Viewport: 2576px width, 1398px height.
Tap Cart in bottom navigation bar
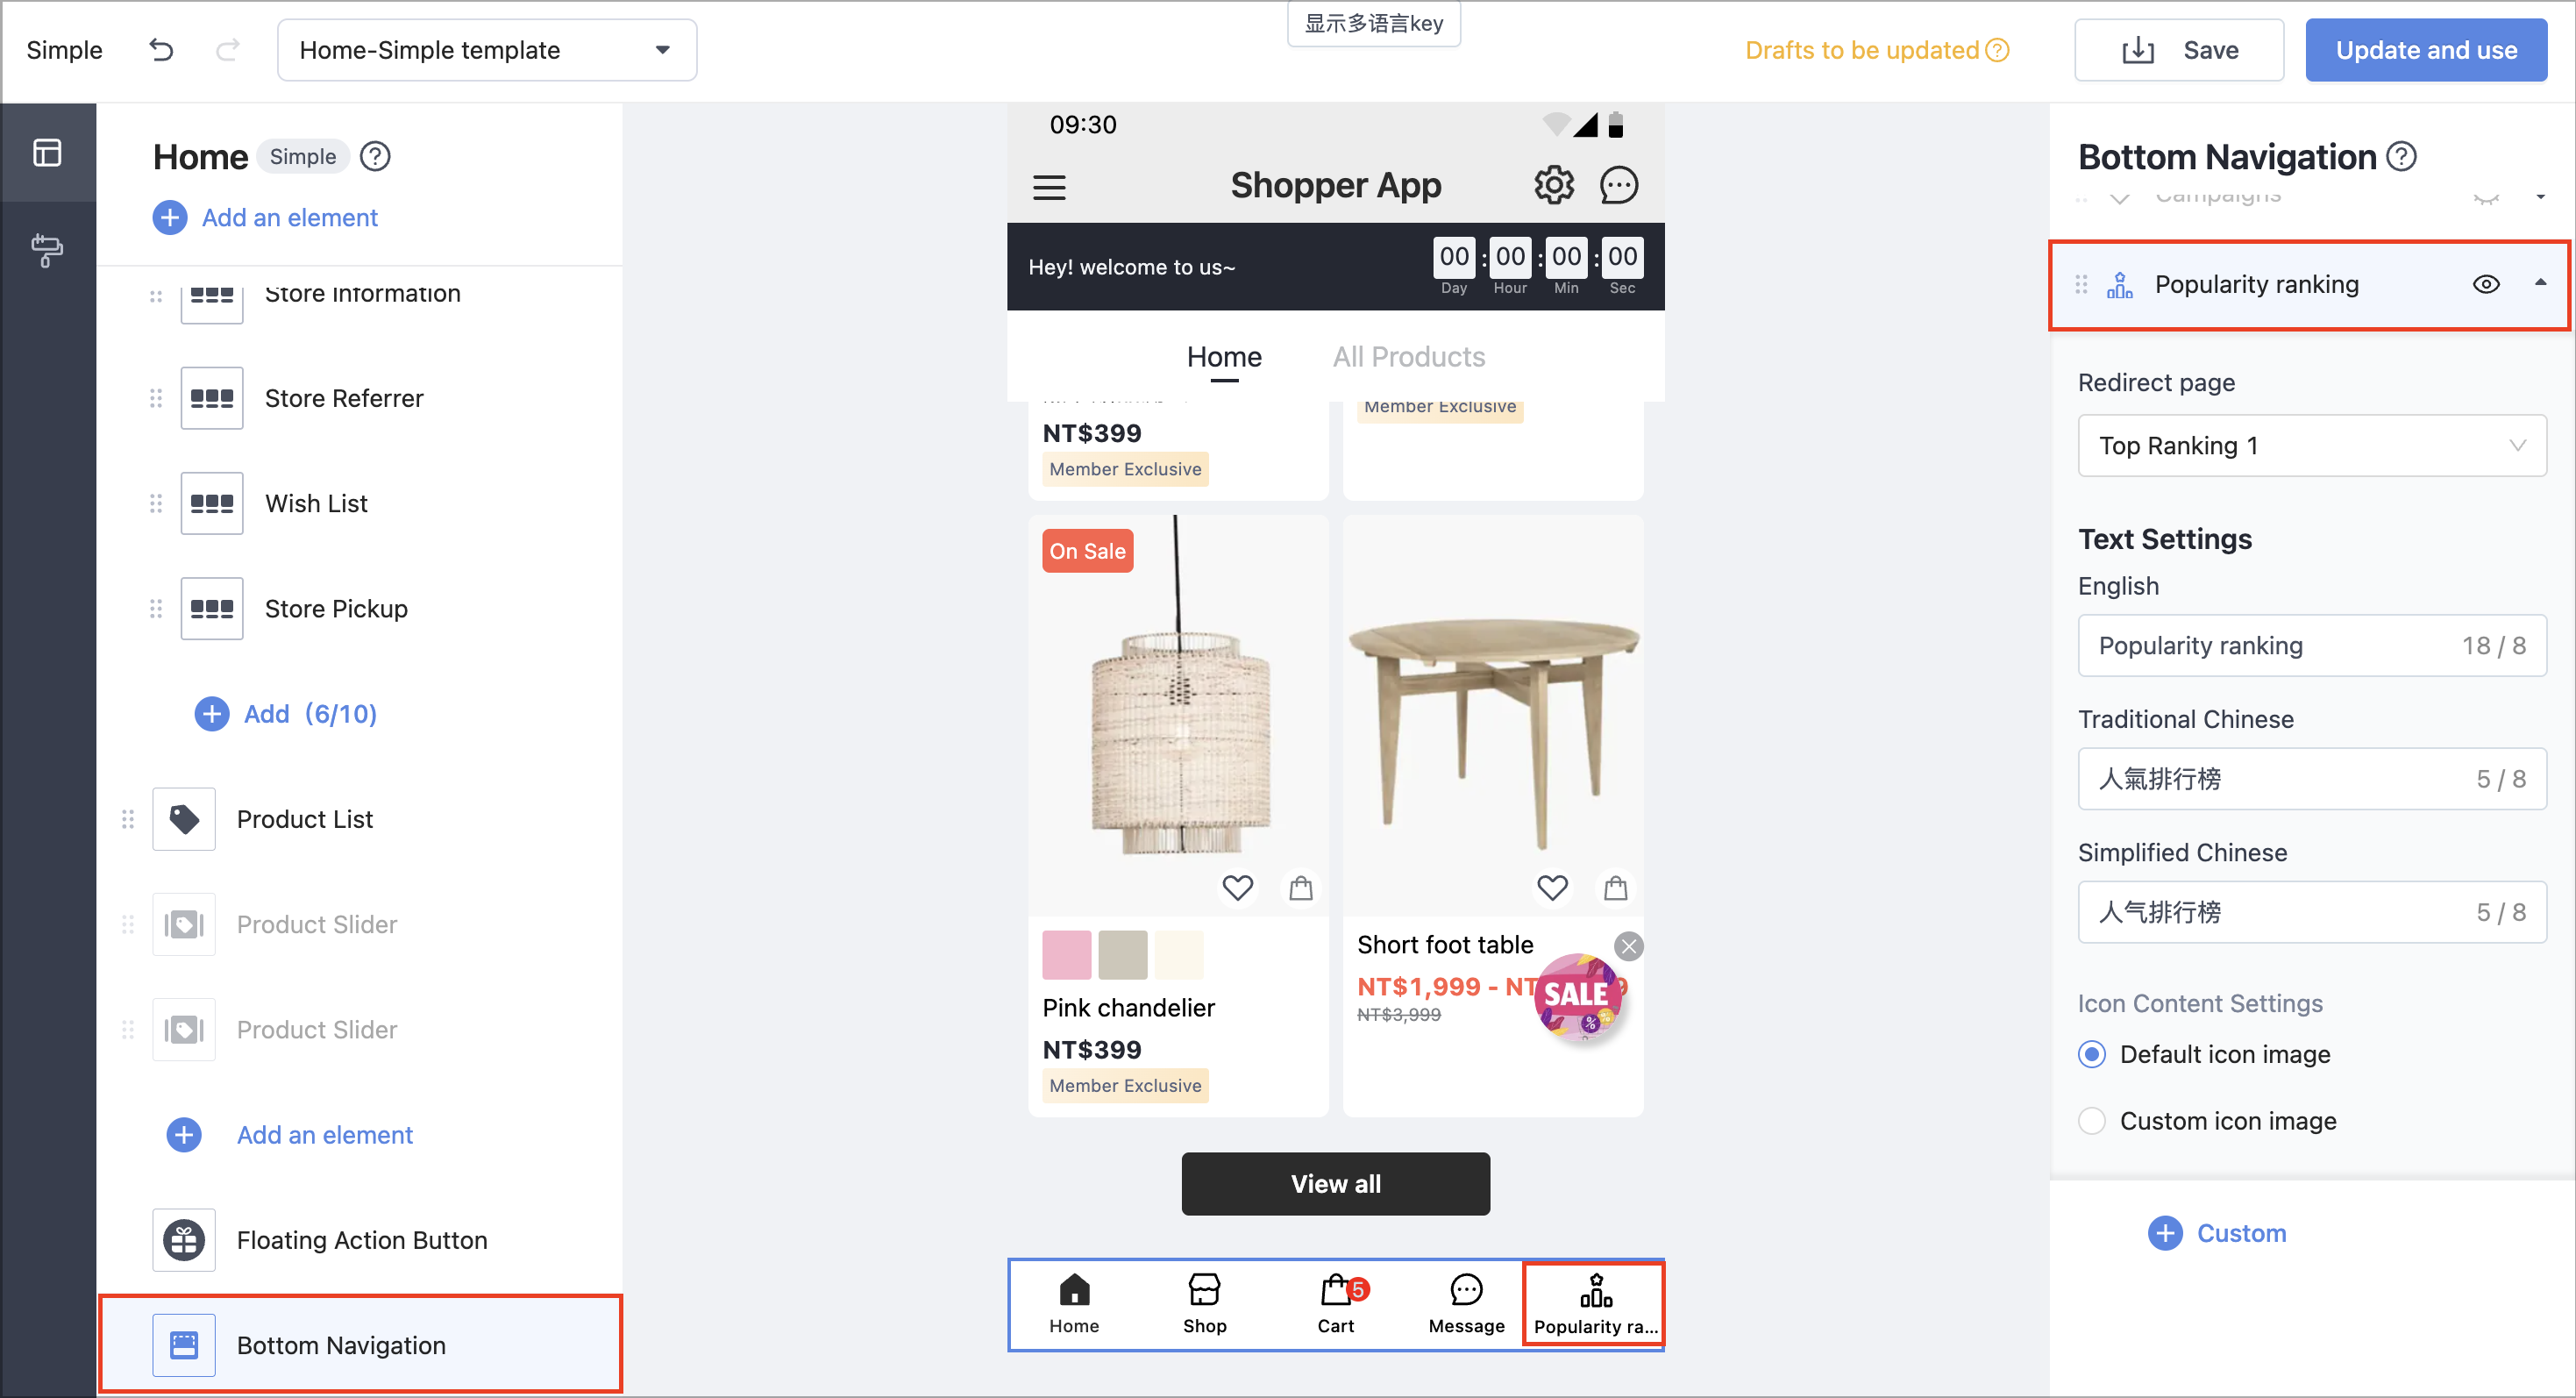[1336, 1305]
